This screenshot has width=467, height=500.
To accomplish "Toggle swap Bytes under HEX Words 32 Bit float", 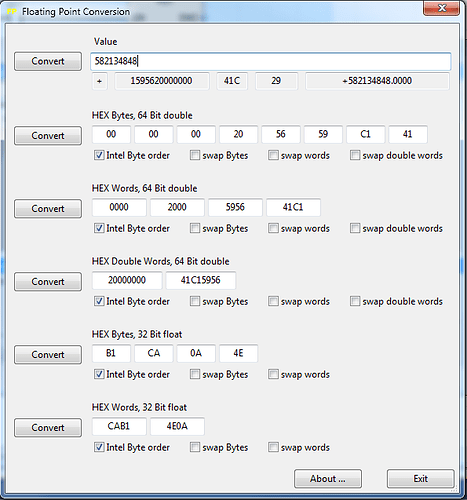I will click(x=195, y=447).
